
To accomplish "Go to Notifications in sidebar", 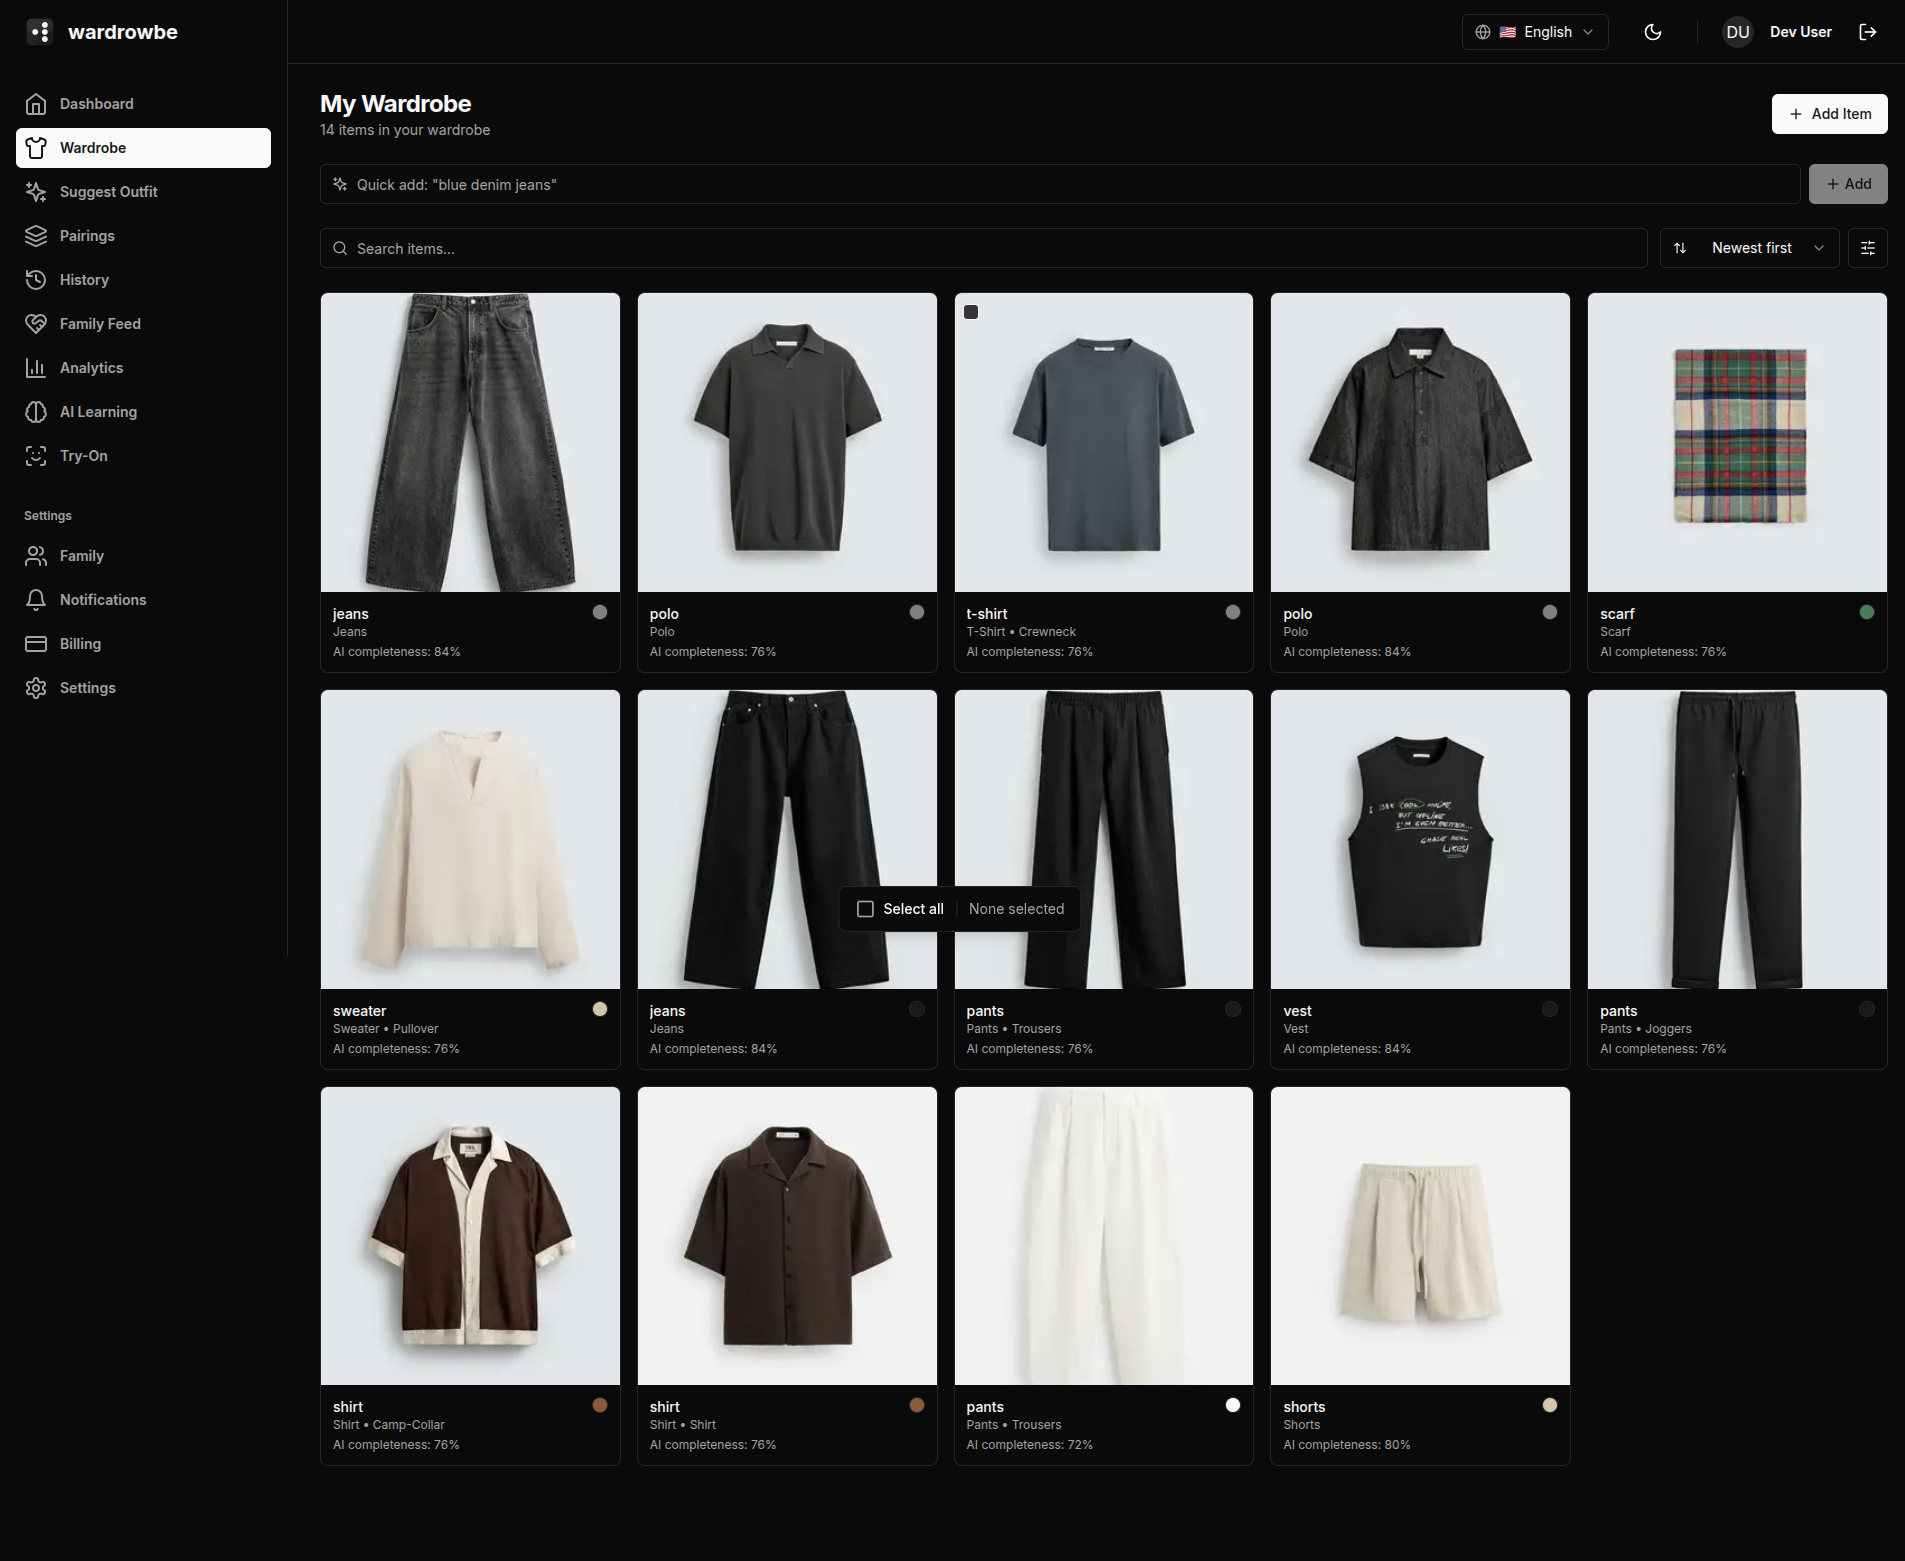I will 102,599.
